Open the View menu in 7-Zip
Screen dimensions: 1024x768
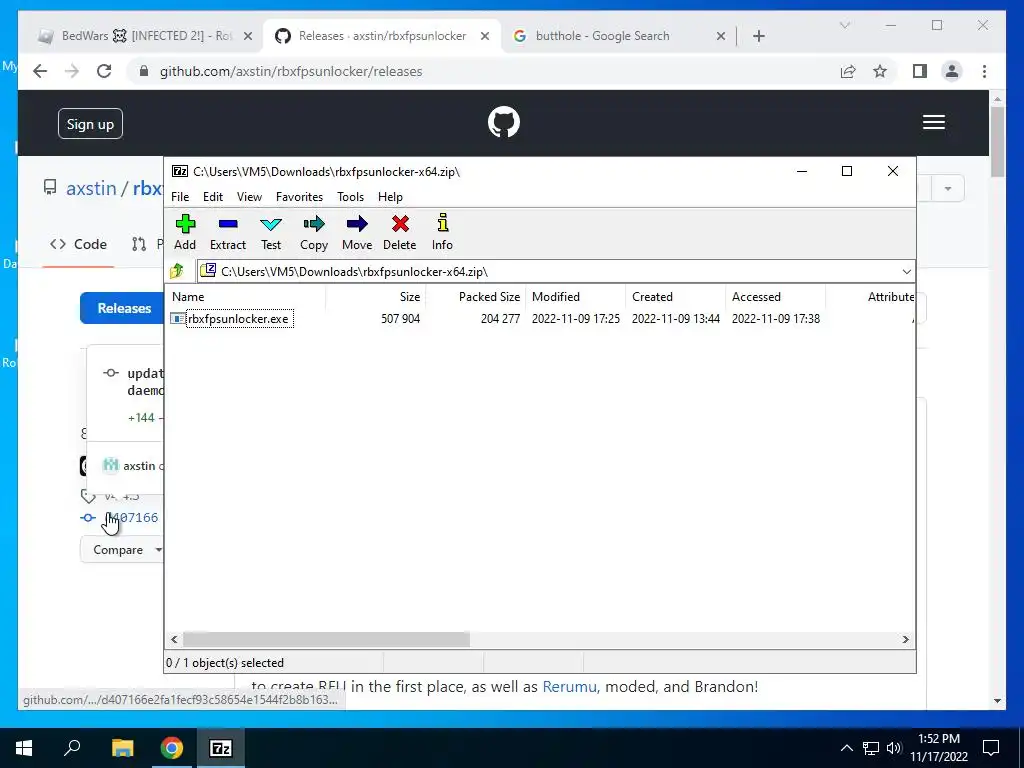tap(249, 197)
